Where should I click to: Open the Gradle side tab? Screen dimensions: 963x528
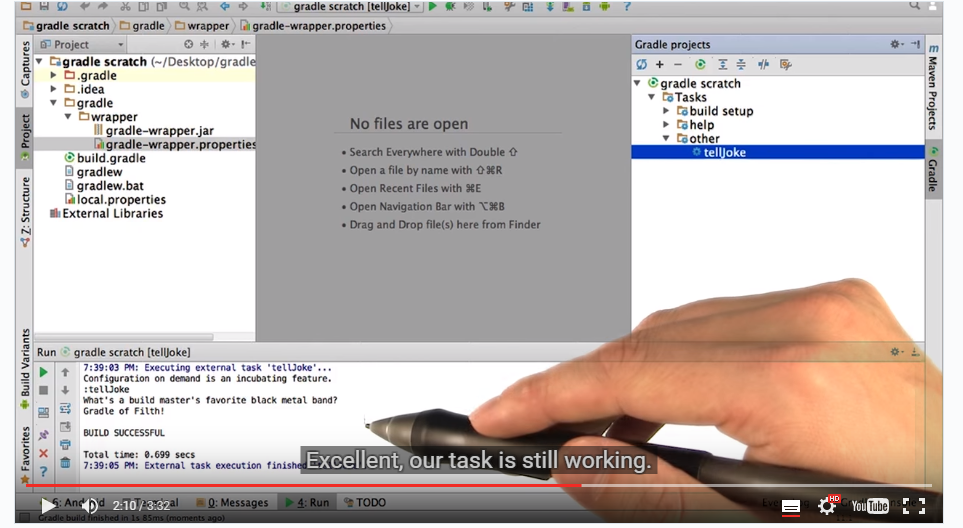[x=932, y=169]
